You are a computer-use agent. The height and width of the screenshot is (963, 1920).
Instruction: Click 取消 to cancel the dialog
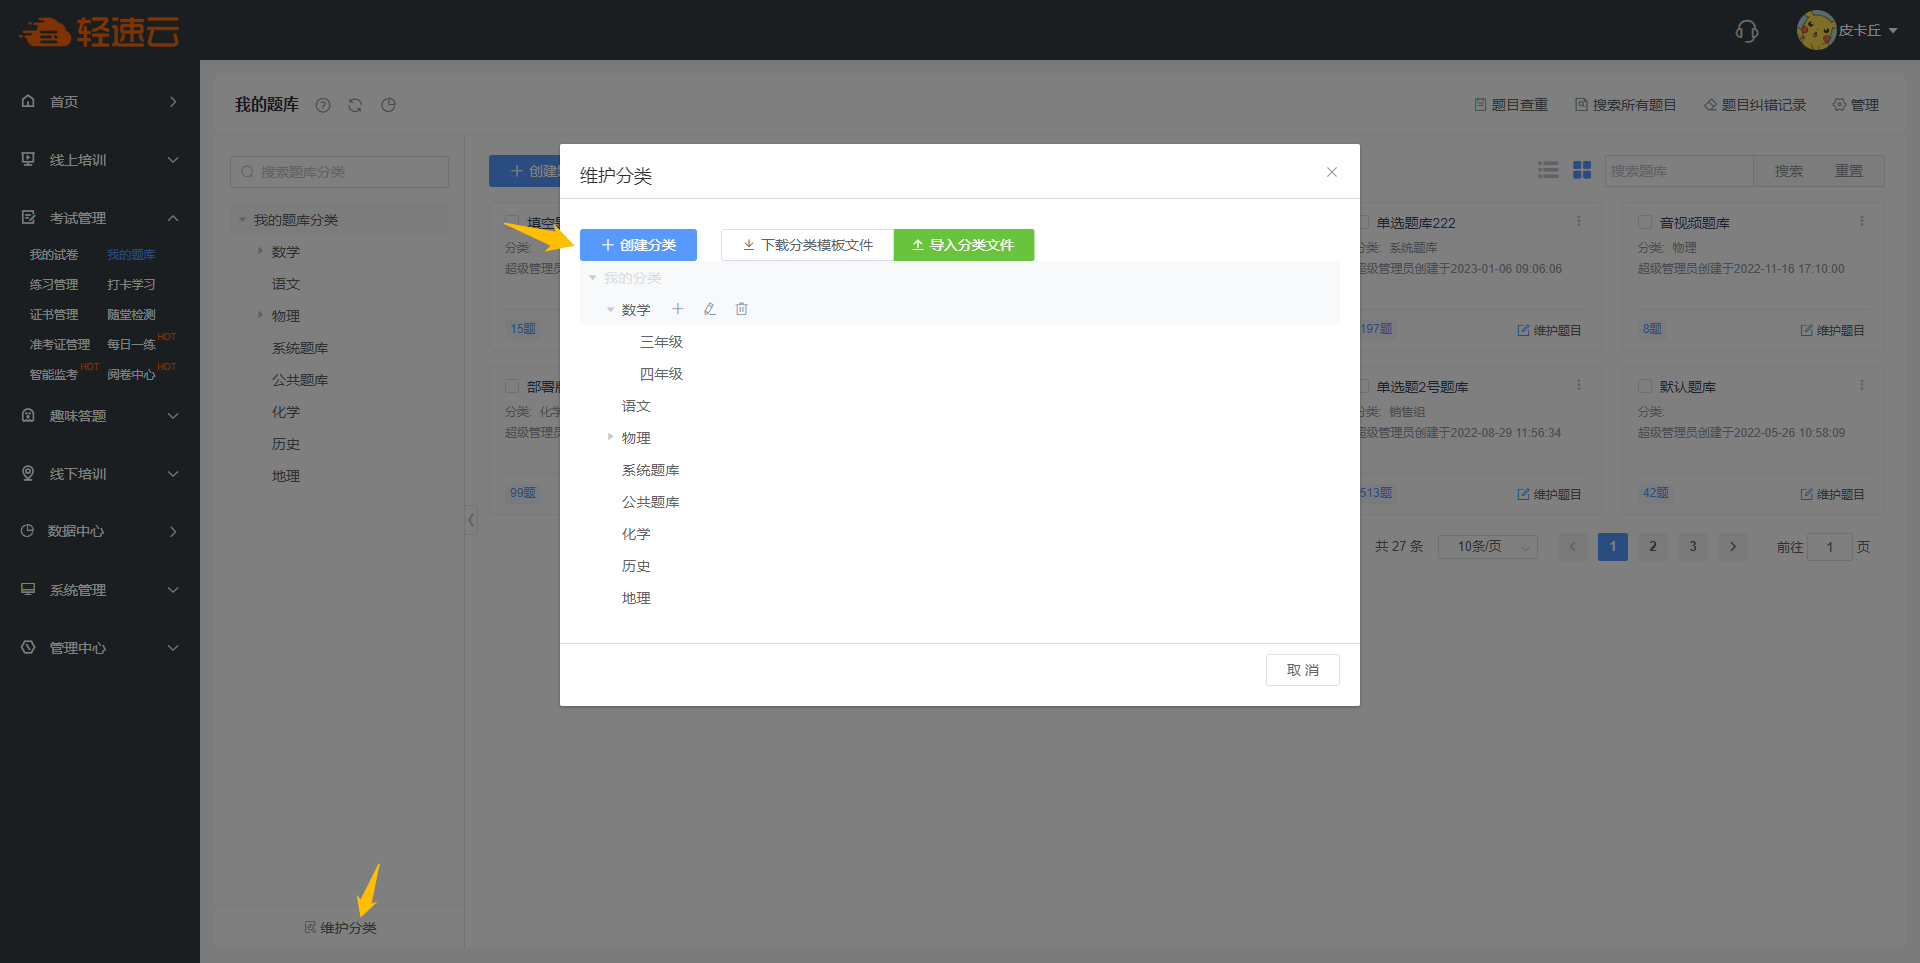(1302, 670)
